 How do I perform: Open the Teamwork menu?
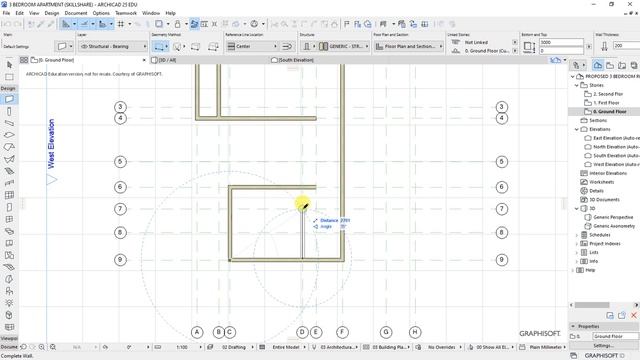pos(126,13)
